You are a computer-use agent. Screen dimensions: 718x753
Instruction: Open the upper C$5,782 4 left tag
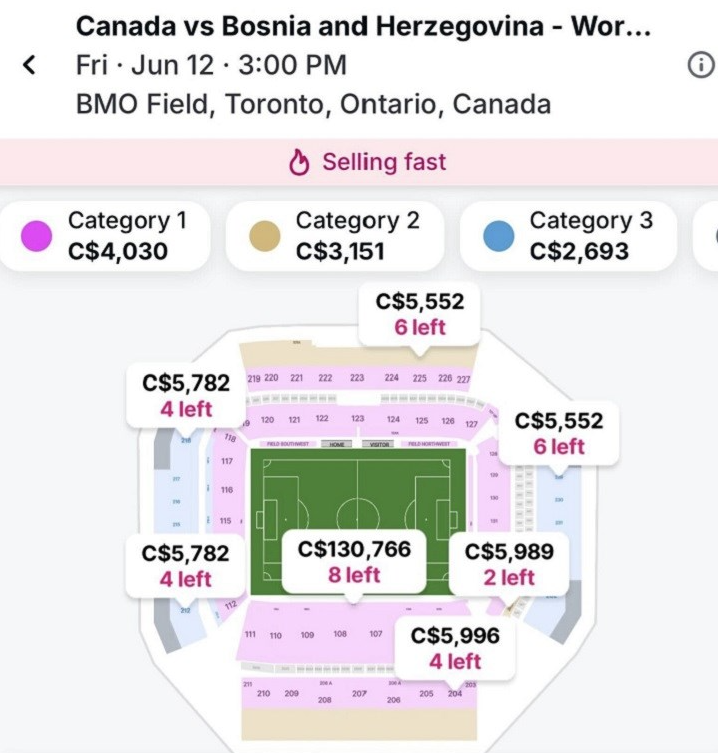(185, 395)
